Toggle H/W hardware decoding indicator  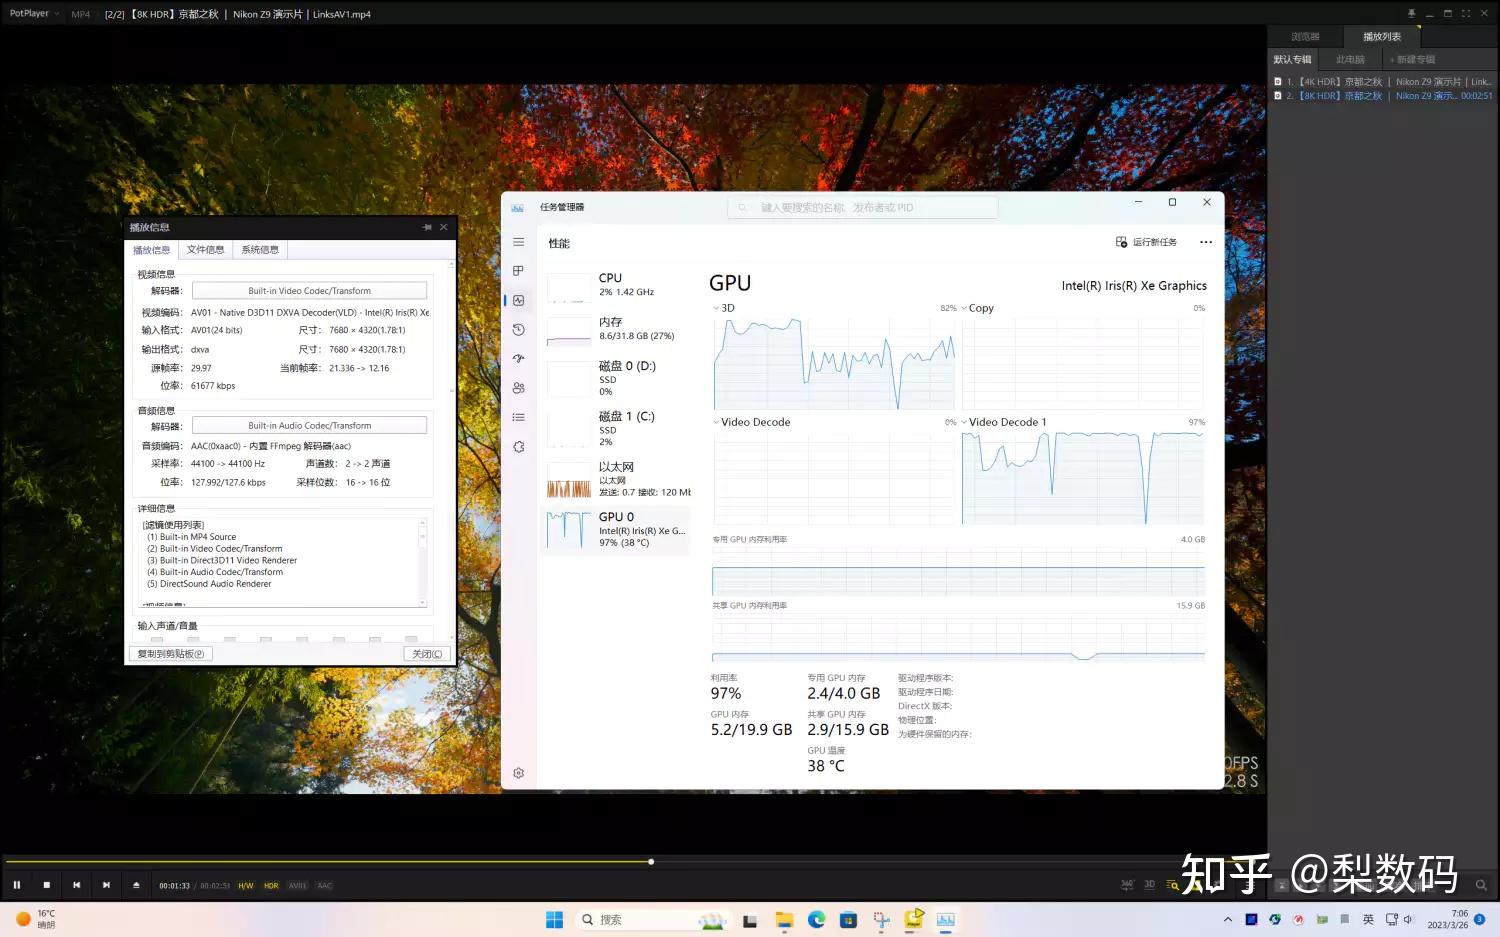coord(245,885)
